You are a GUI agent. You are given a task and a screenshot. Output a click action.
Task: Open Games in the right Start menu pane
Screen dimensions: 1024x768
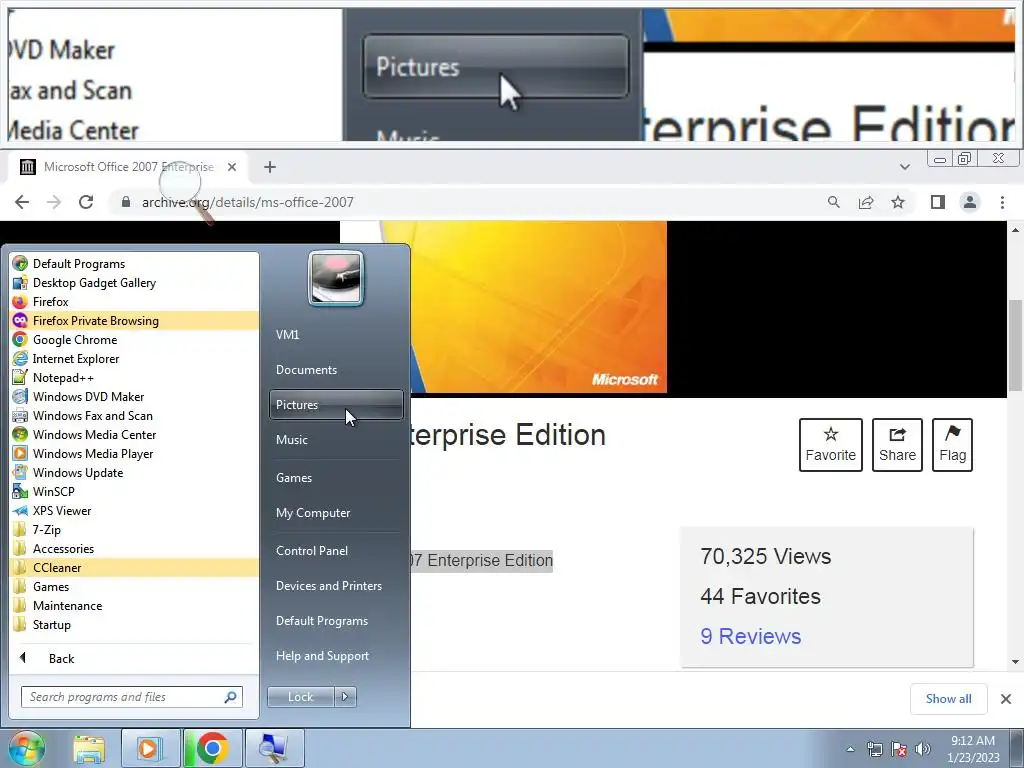click(336, 477)
